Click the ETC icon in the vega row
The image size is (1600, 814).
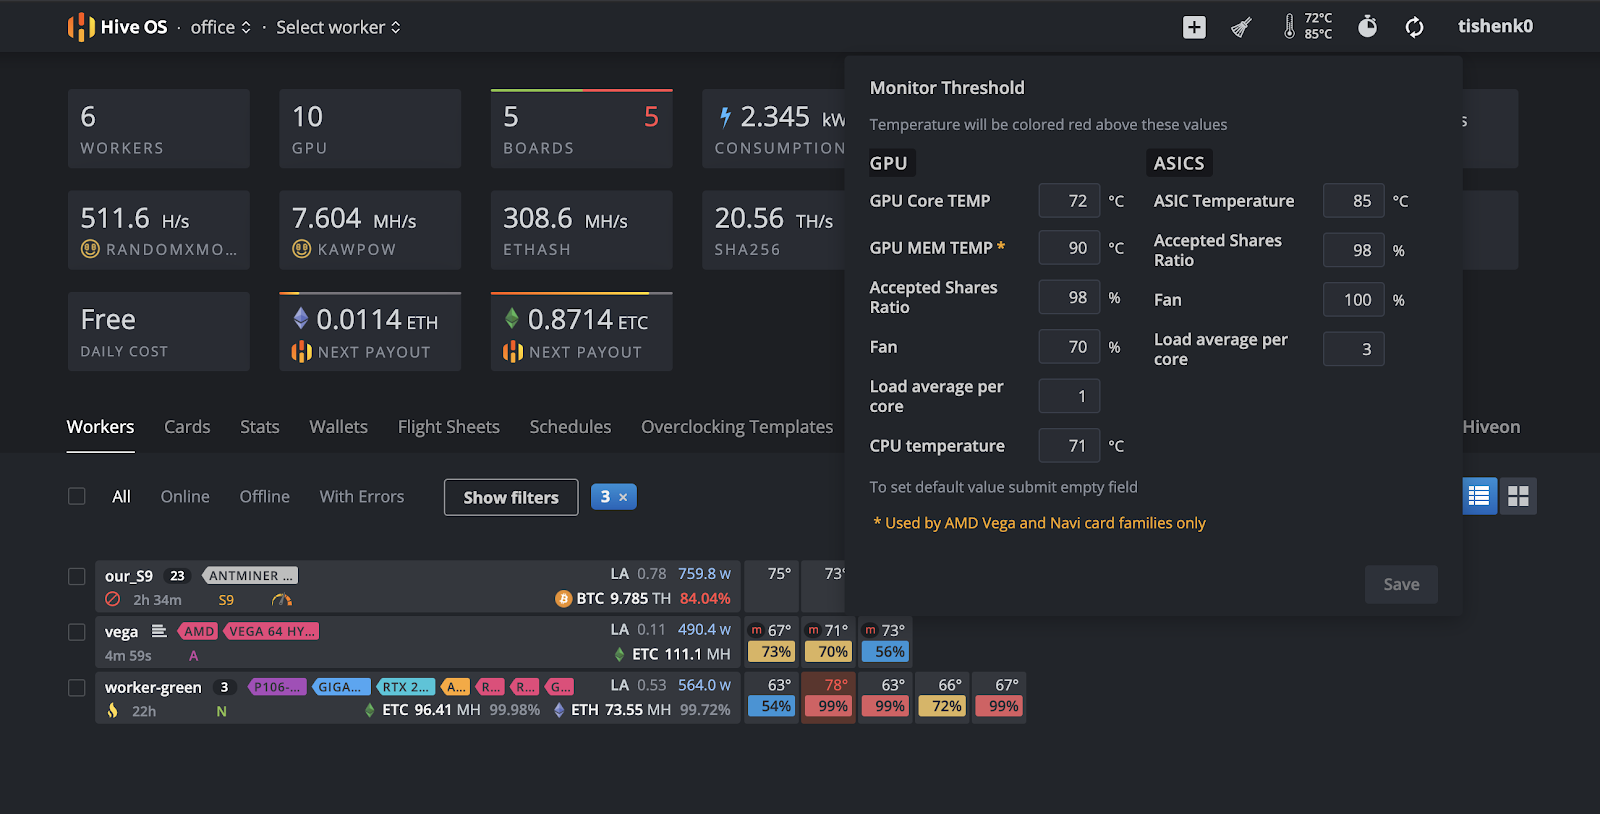point(620,654)
